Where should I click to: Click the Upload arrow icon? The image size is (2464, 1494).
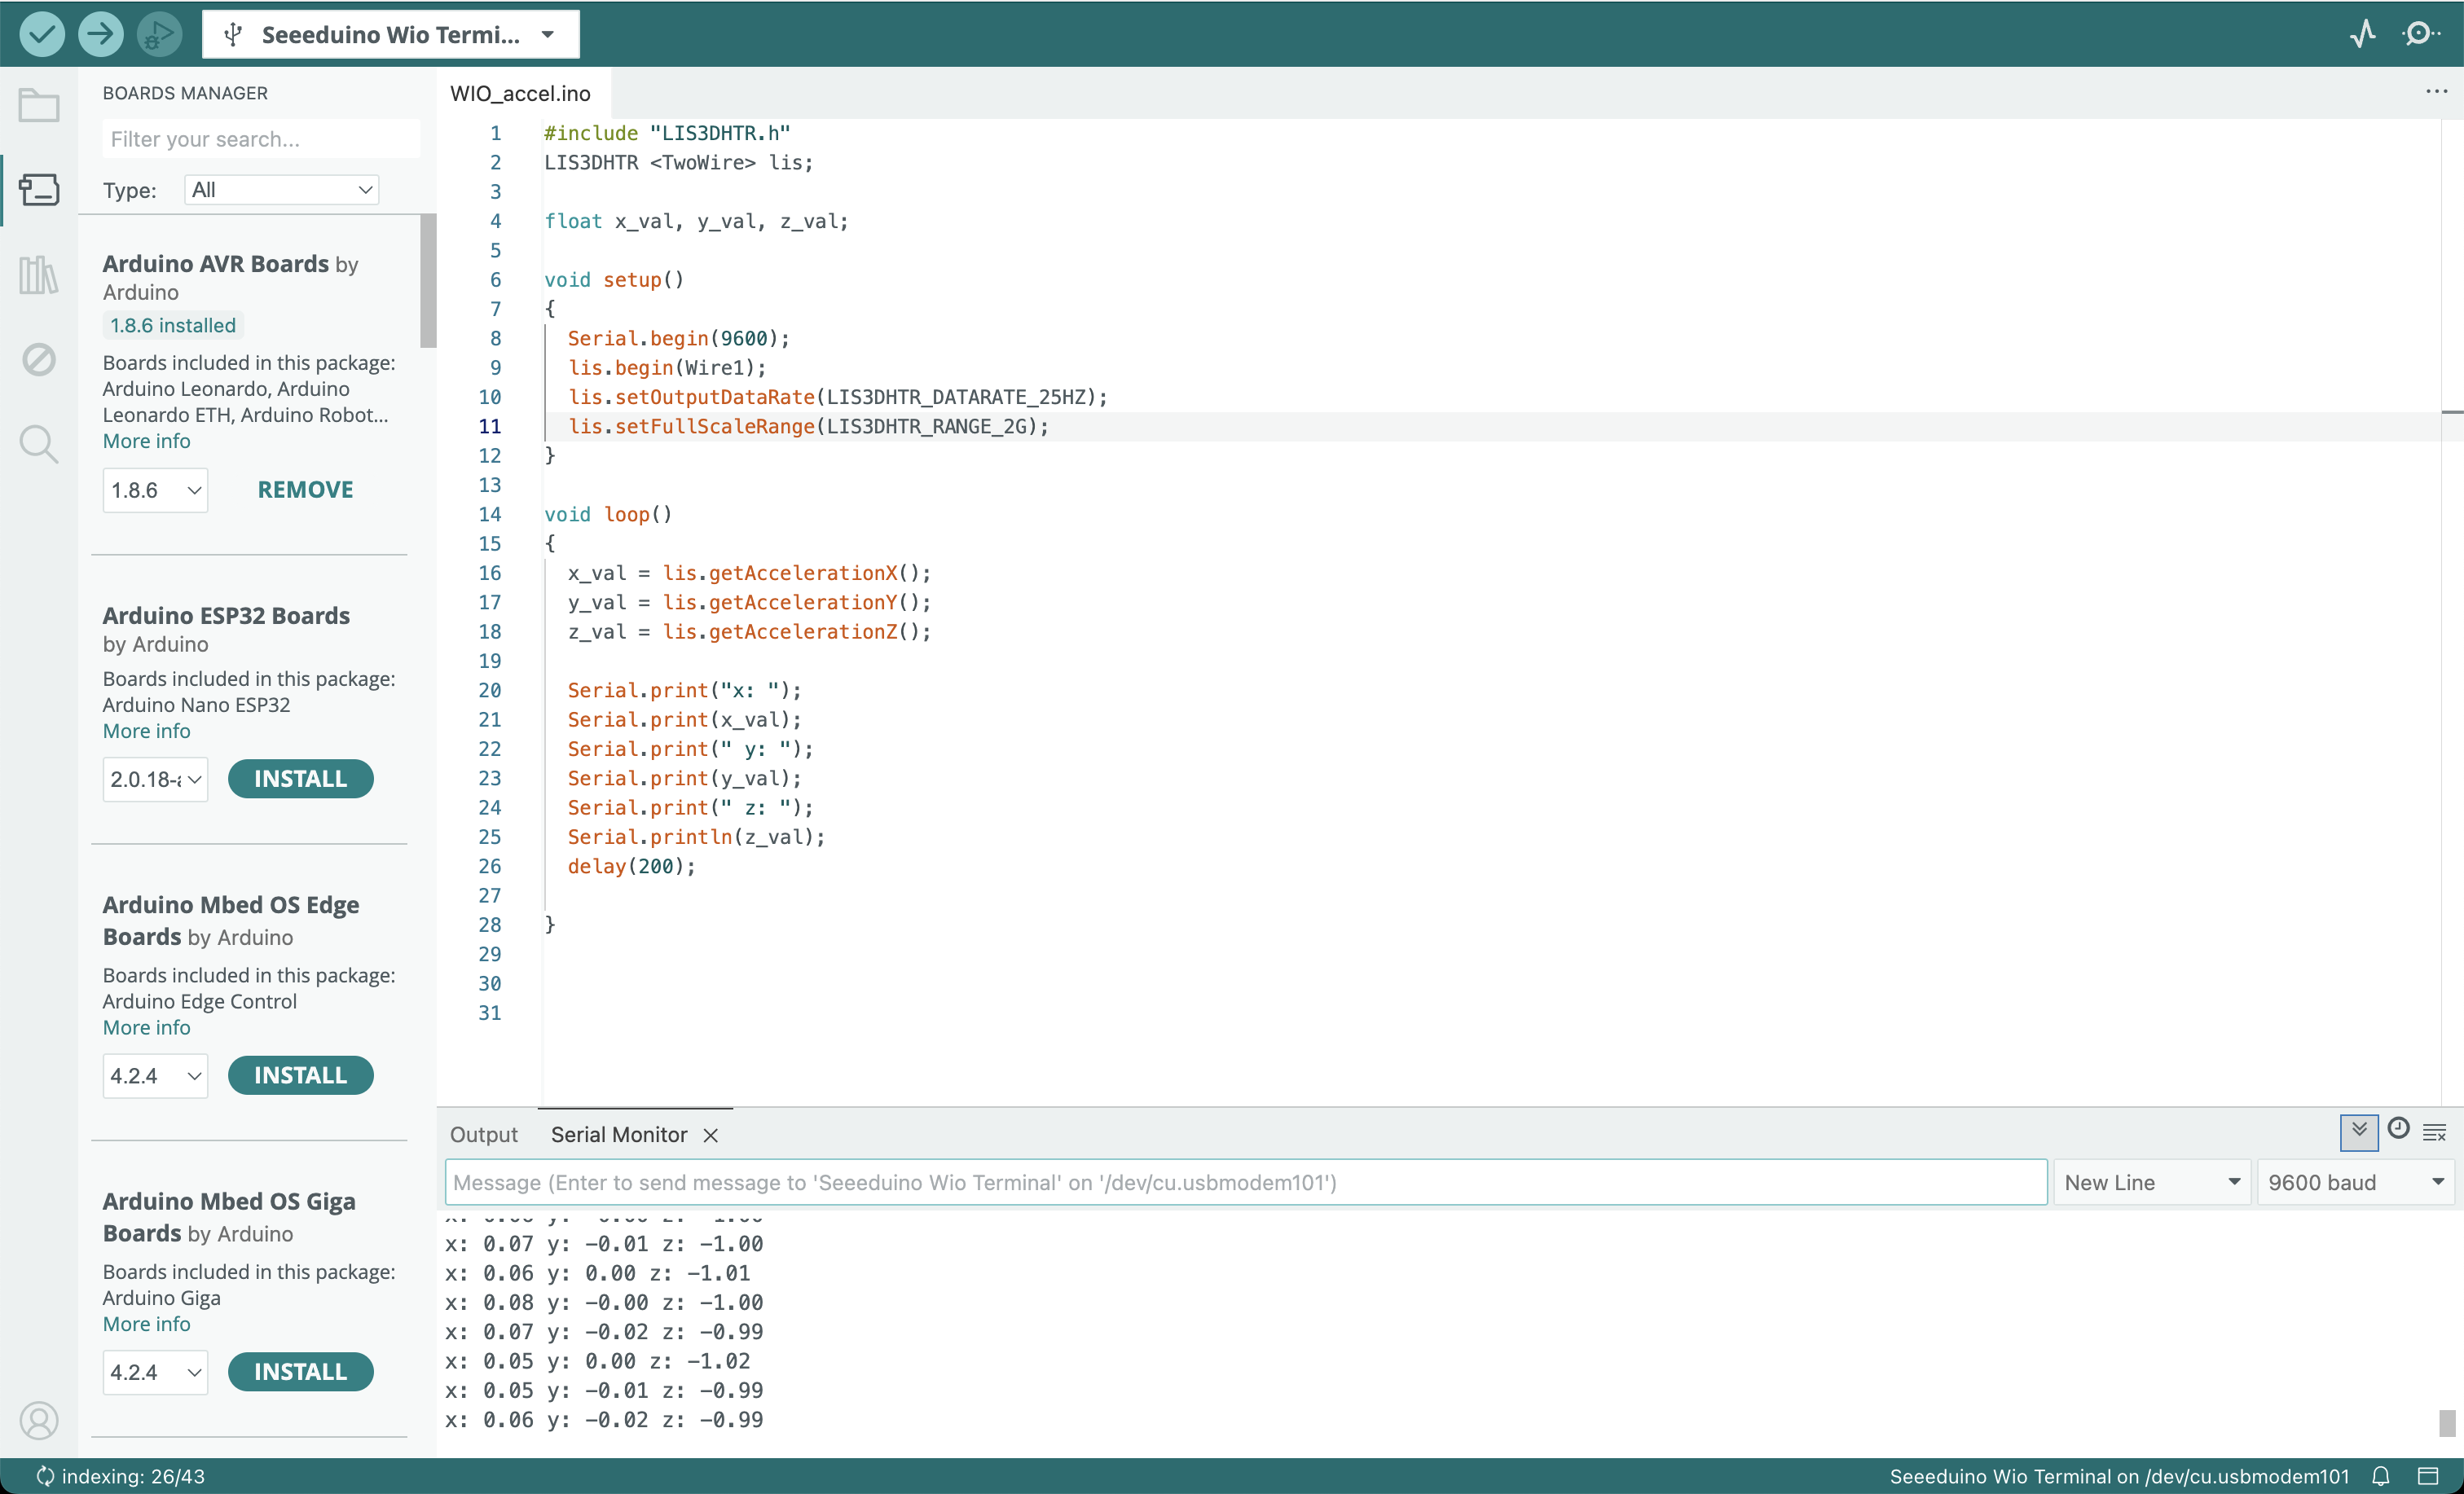click(99, 34)
